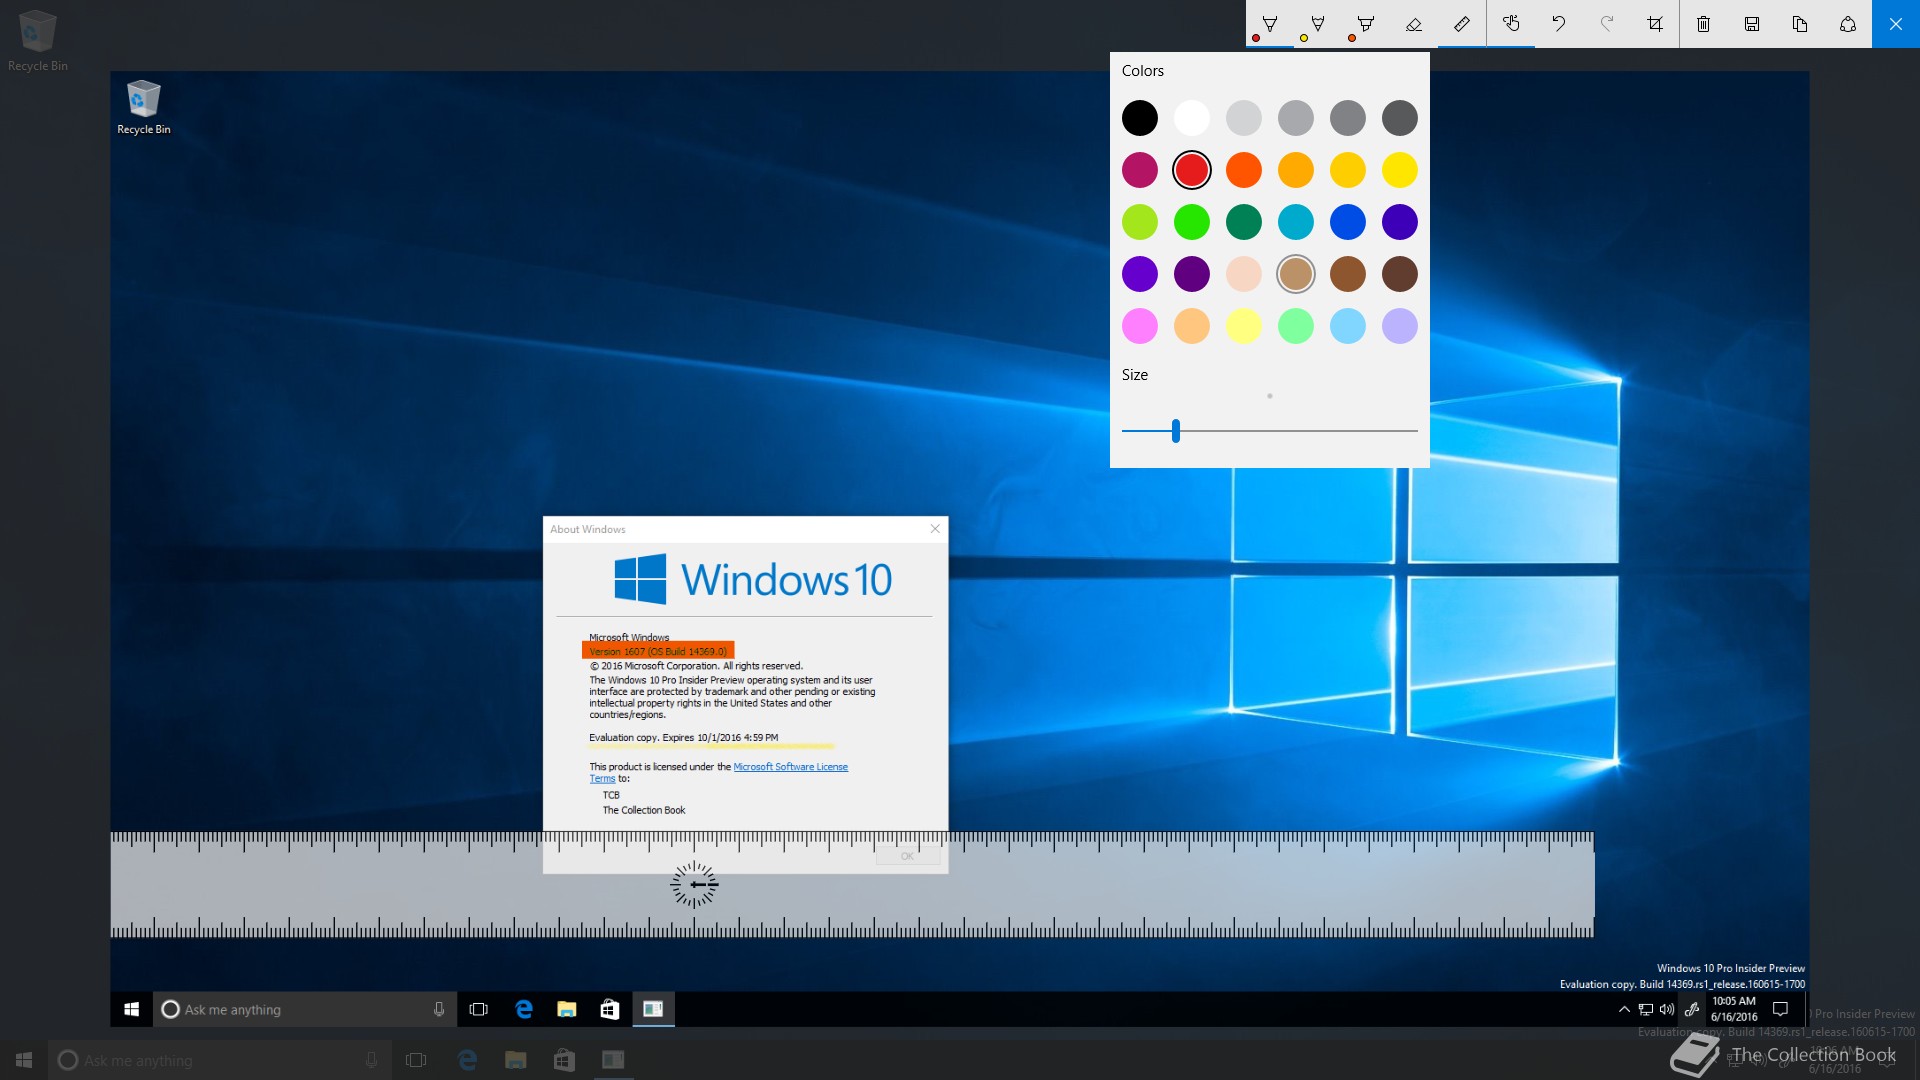The height and width of the screenshot is (1080, 1920).
Task: Open Edge on the dimmed bottom taskbar
Action: coord(466,1060)
